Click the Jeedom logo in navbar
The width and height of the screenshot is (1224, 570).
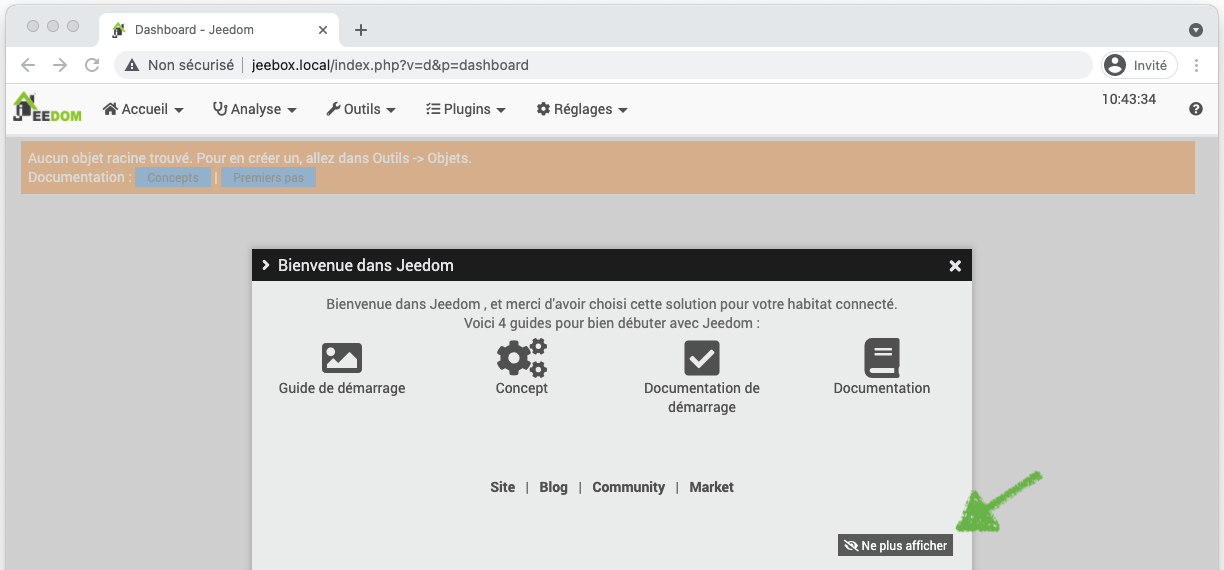pos(47,108)
